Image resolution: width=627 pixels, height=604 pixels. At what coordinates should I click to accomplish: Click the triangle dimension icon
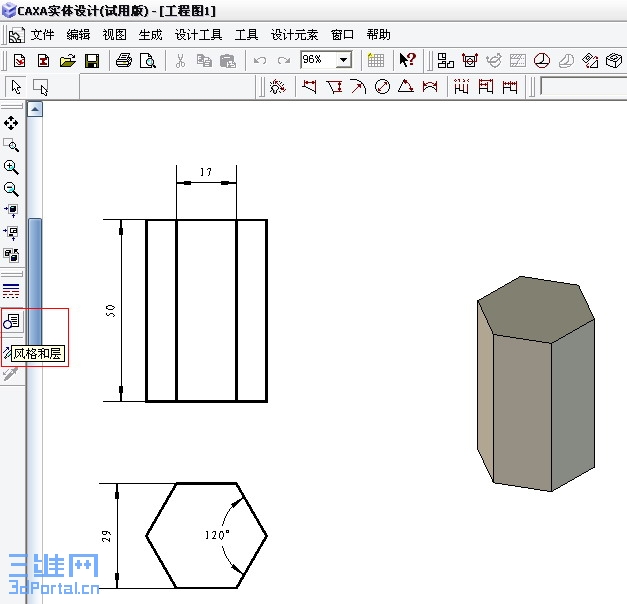pyautogui.click(x=406, y=86)
